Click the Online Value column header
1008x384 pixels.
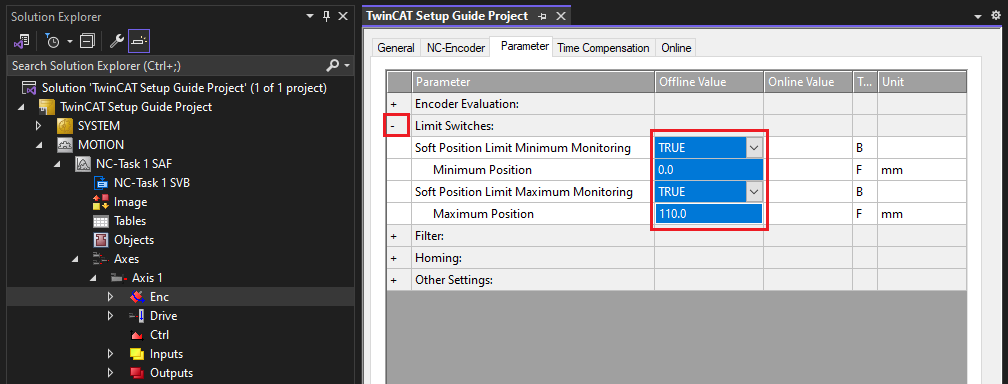point(808,82)
